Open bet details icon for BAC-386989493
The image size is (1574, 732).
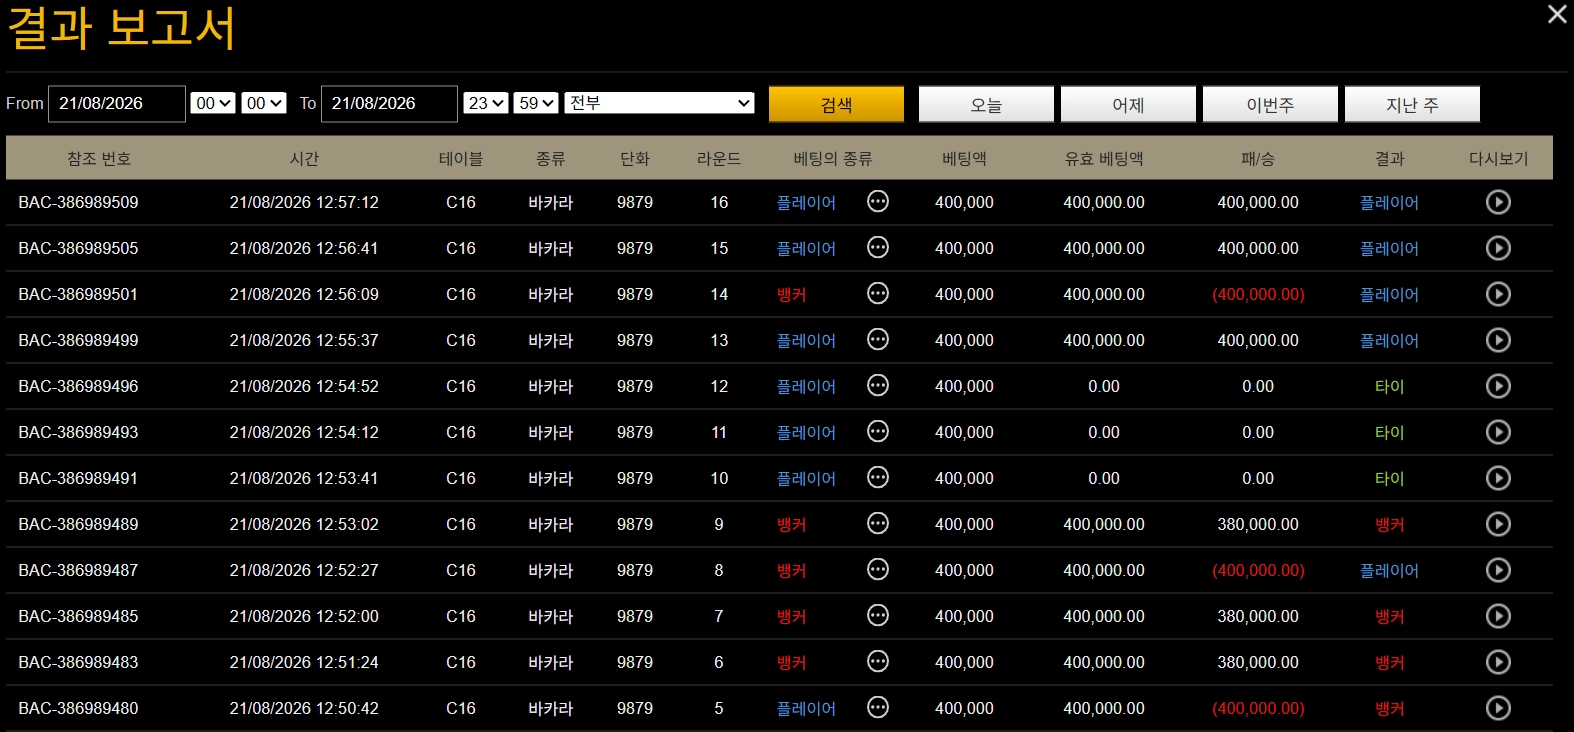click(878, 431)
